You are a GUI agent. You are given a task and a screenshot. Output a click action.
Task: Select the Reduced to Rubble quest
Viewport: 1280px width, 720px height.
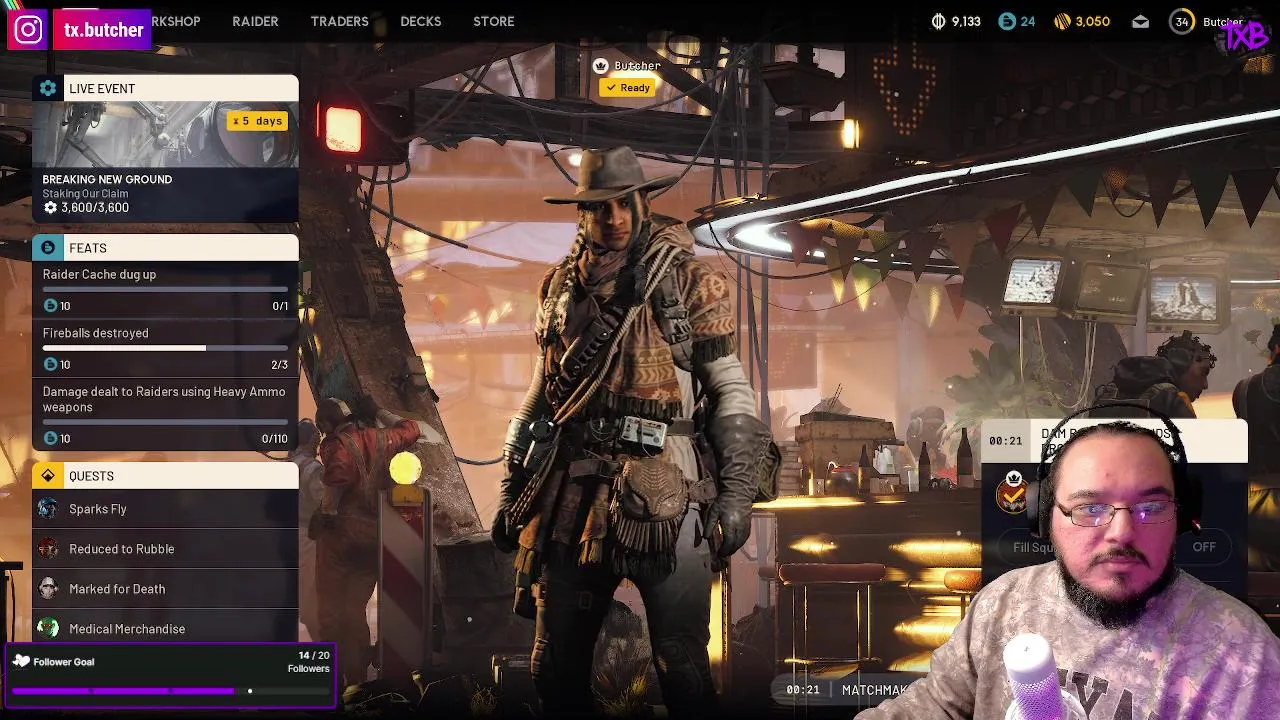165,549
